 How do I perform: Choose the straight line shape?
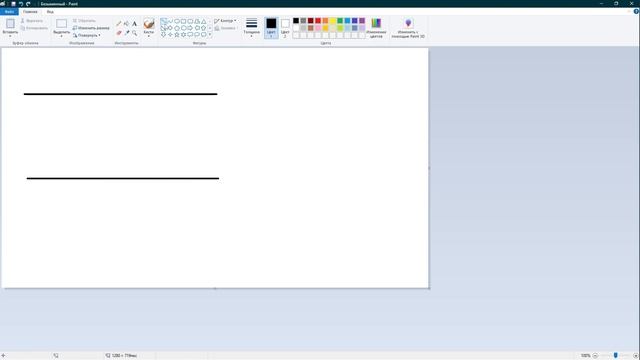(164, 21)
